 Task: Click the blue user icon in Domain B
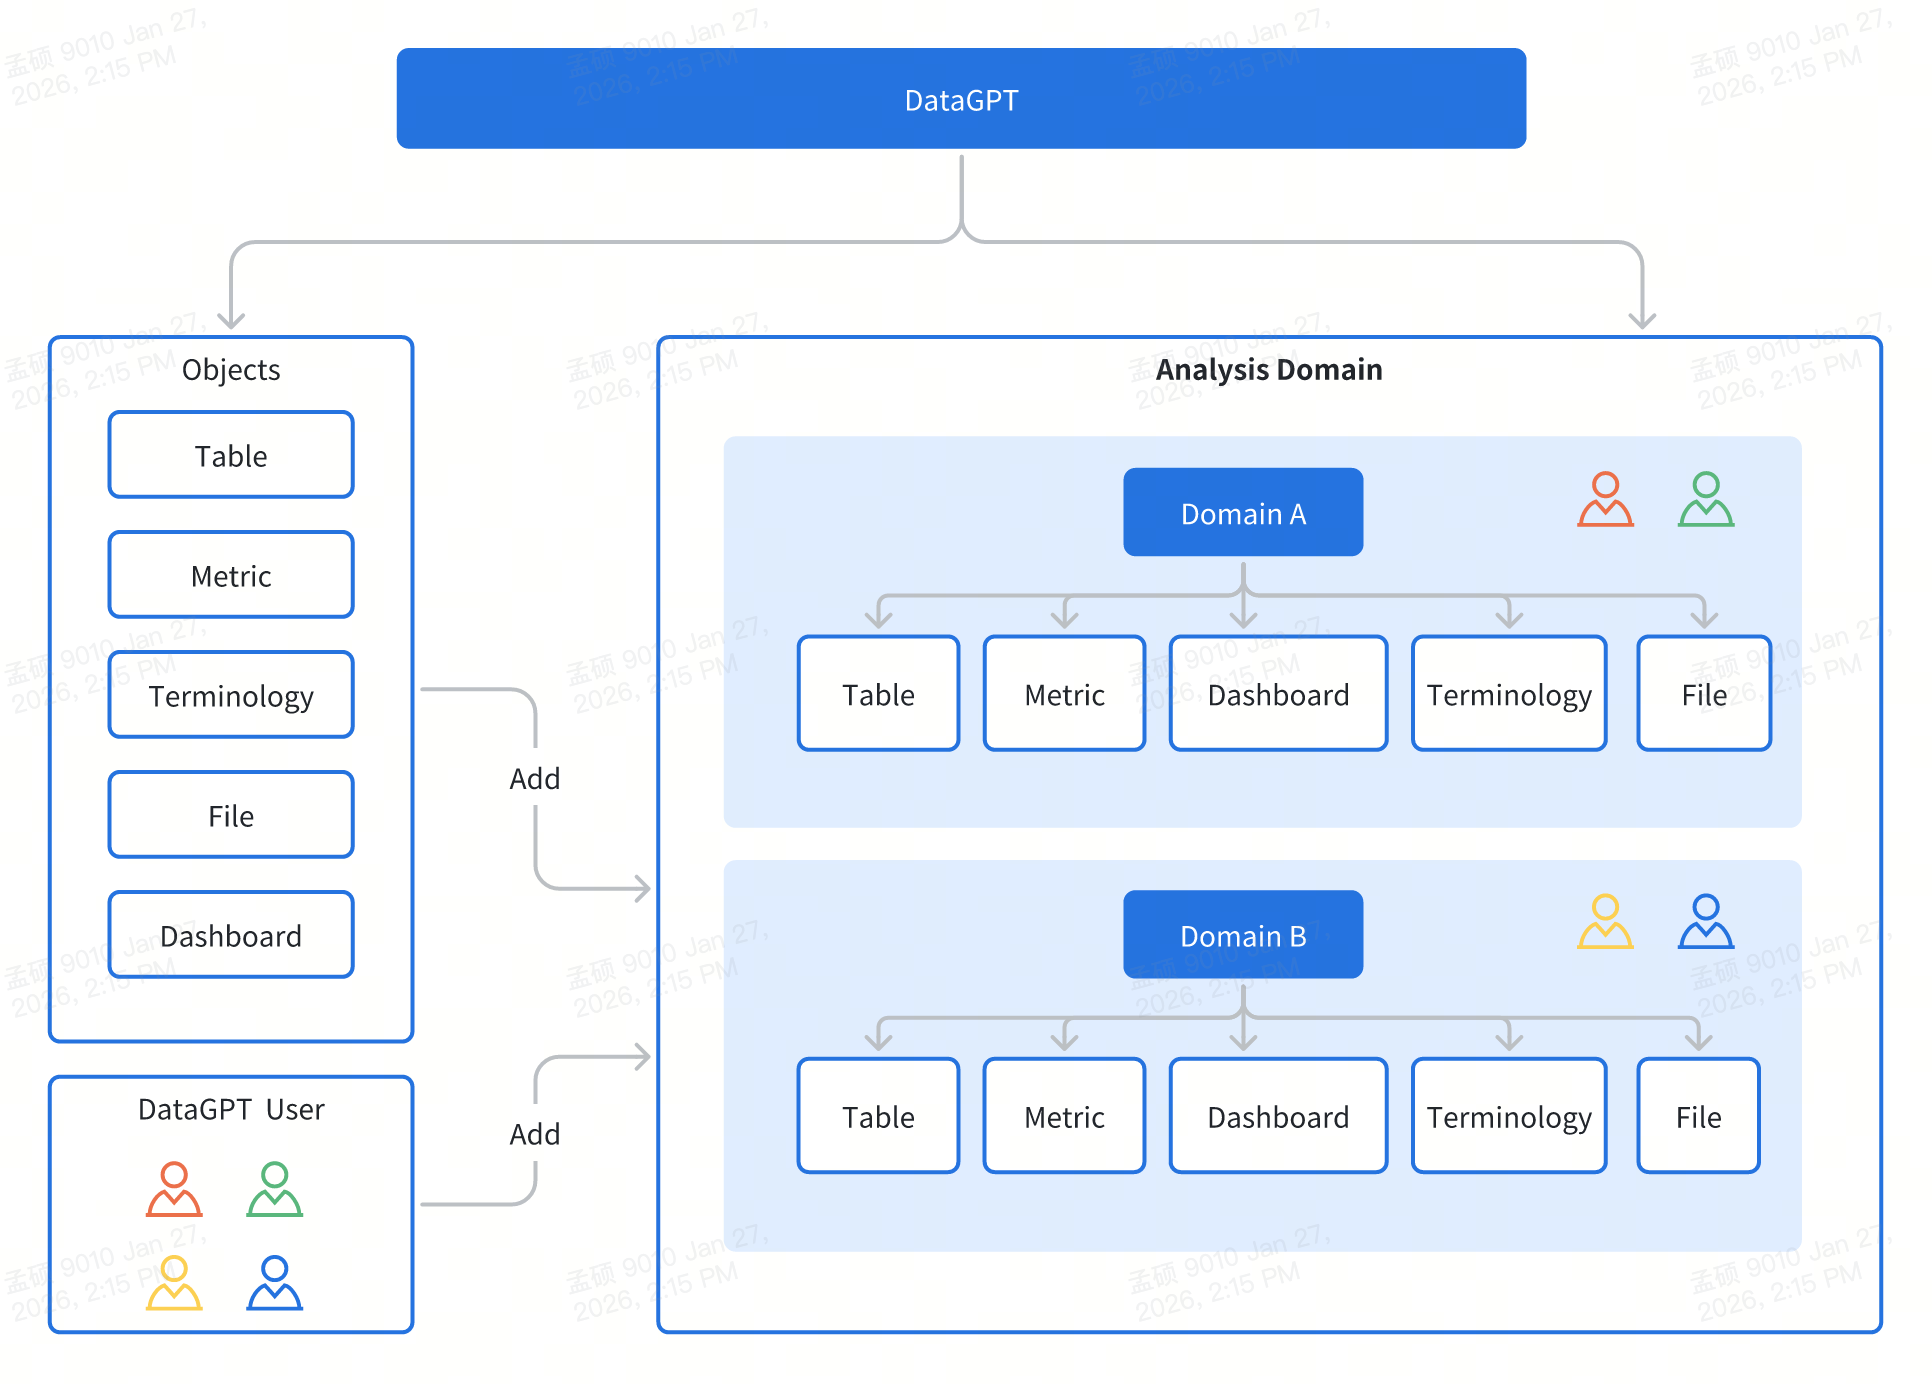tap(1705, 921)
